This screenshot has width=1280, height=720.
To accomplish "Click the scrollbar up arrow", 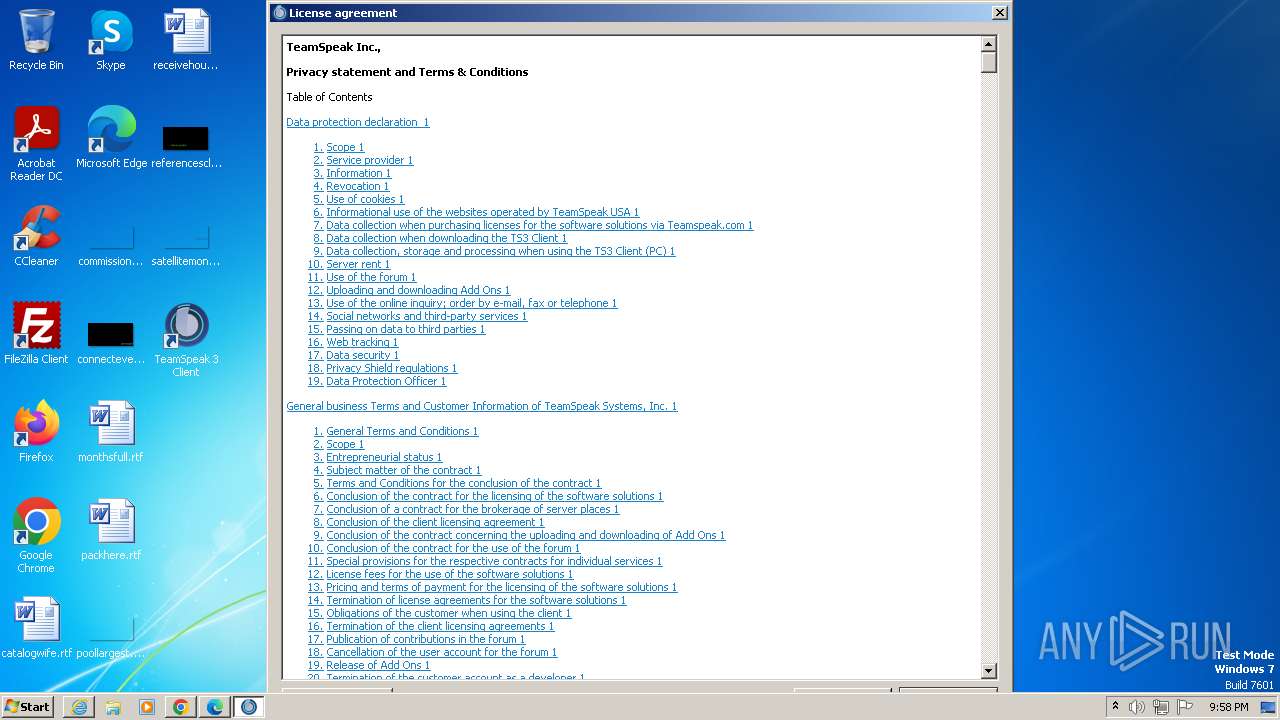I will point(989,44).
